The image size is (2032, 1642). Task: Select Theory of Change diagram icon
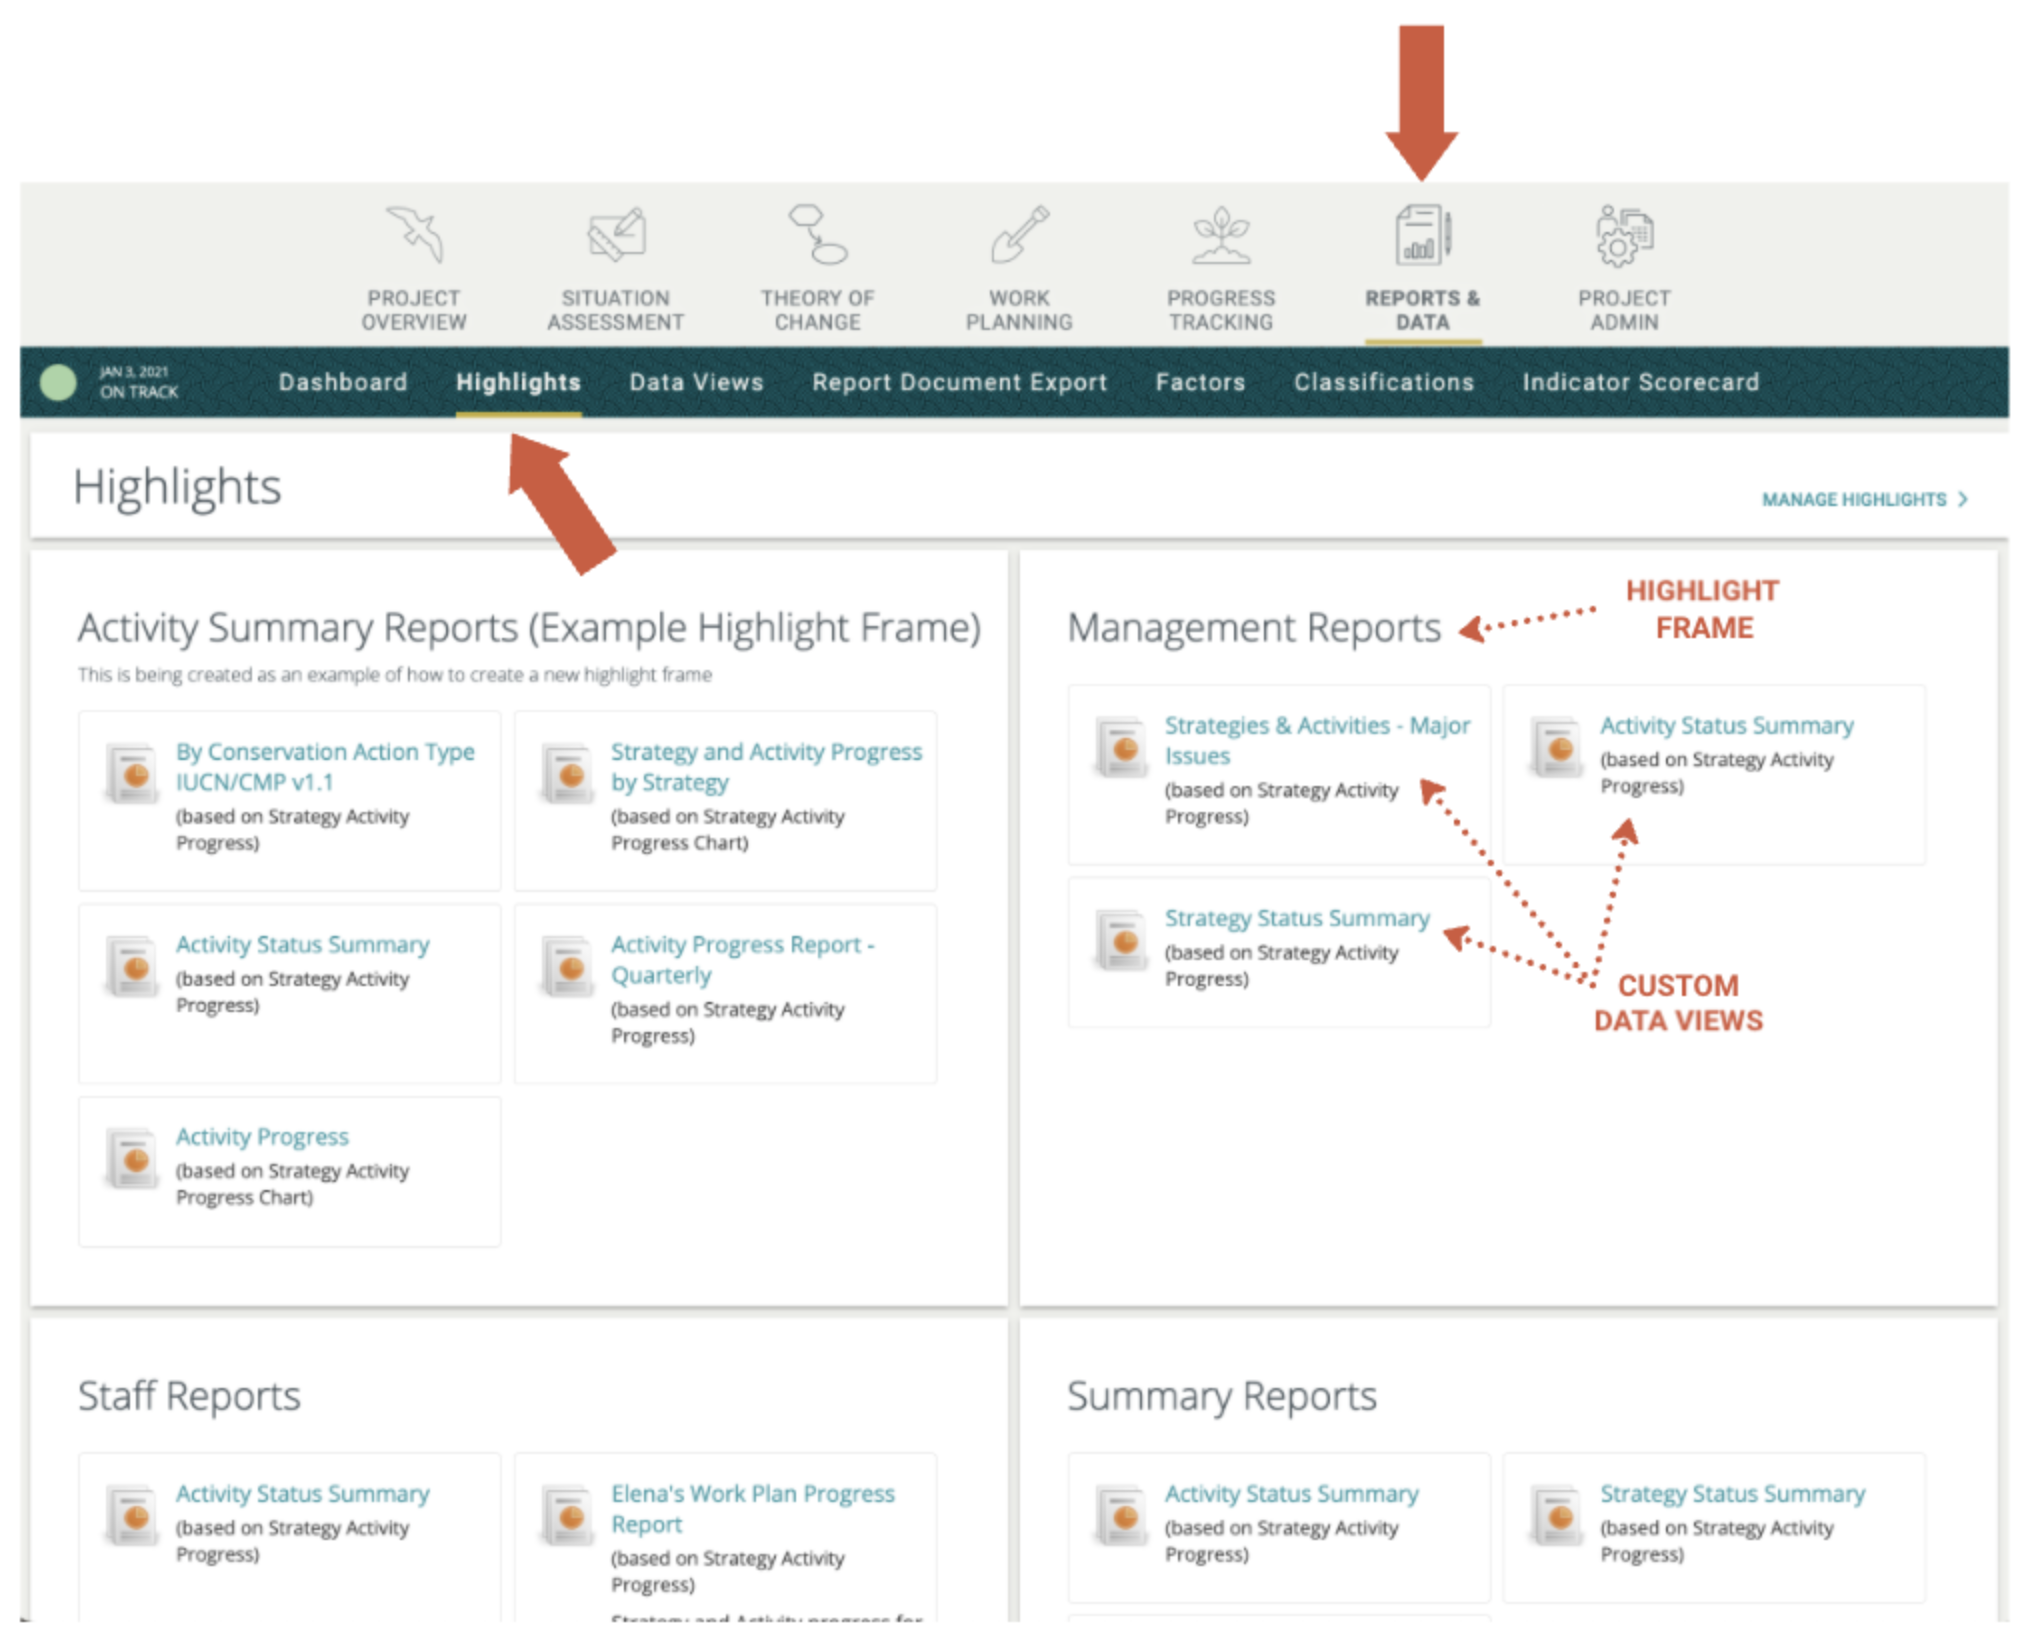pyautogui.click(x=817, y=233)
